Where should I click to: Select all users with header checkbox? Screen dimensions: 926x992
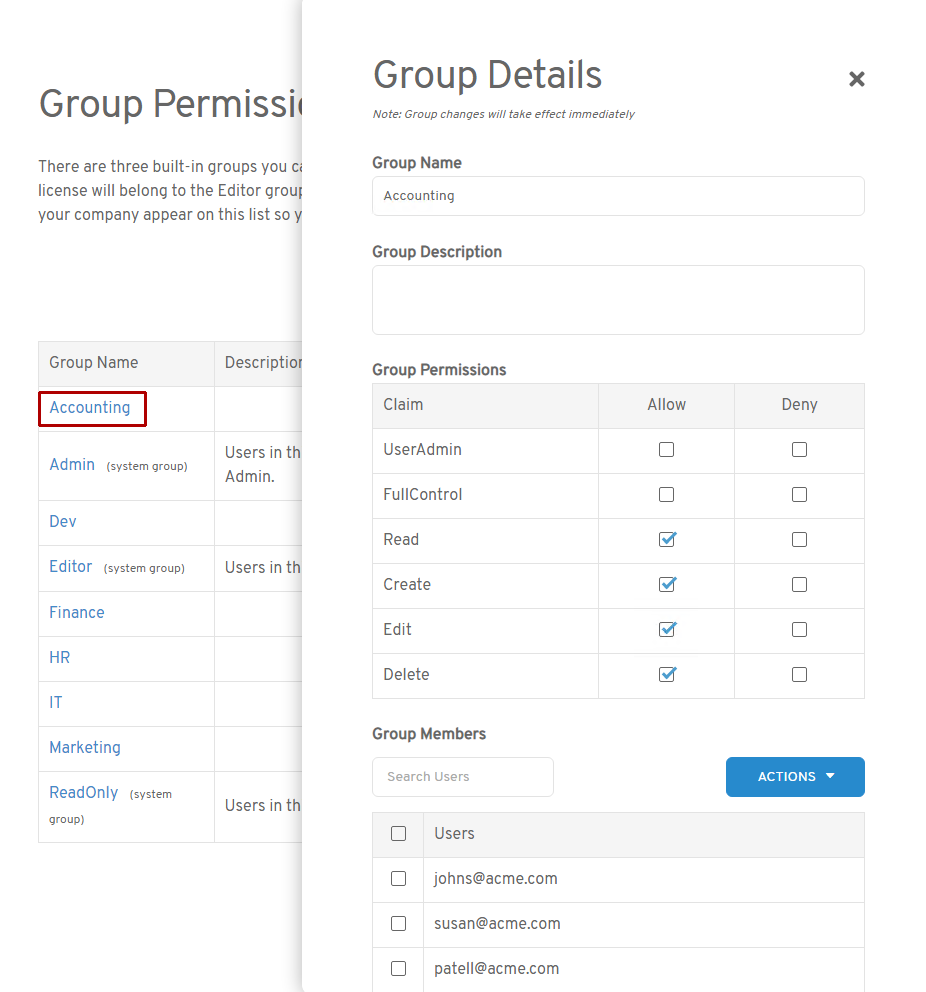[x=398, y=834]
